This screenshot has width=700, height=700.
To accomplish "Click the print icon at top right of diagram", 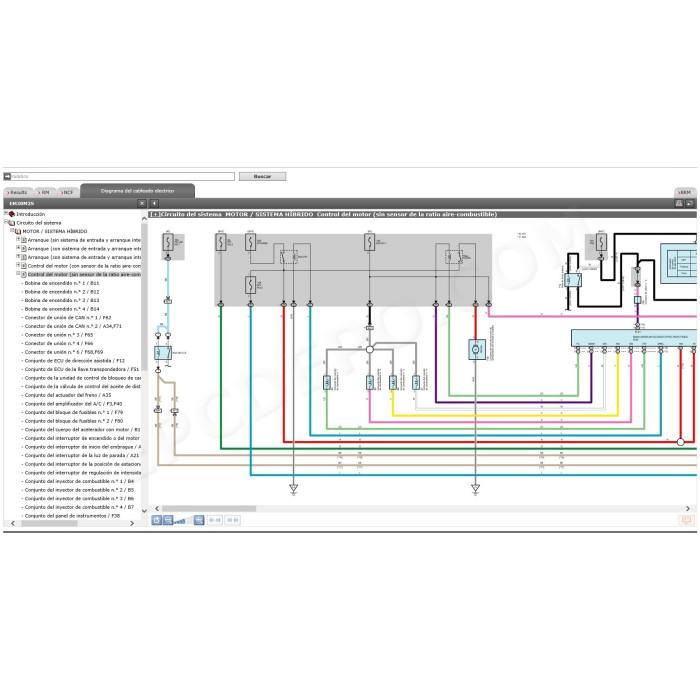I will (x=679, y=204).
